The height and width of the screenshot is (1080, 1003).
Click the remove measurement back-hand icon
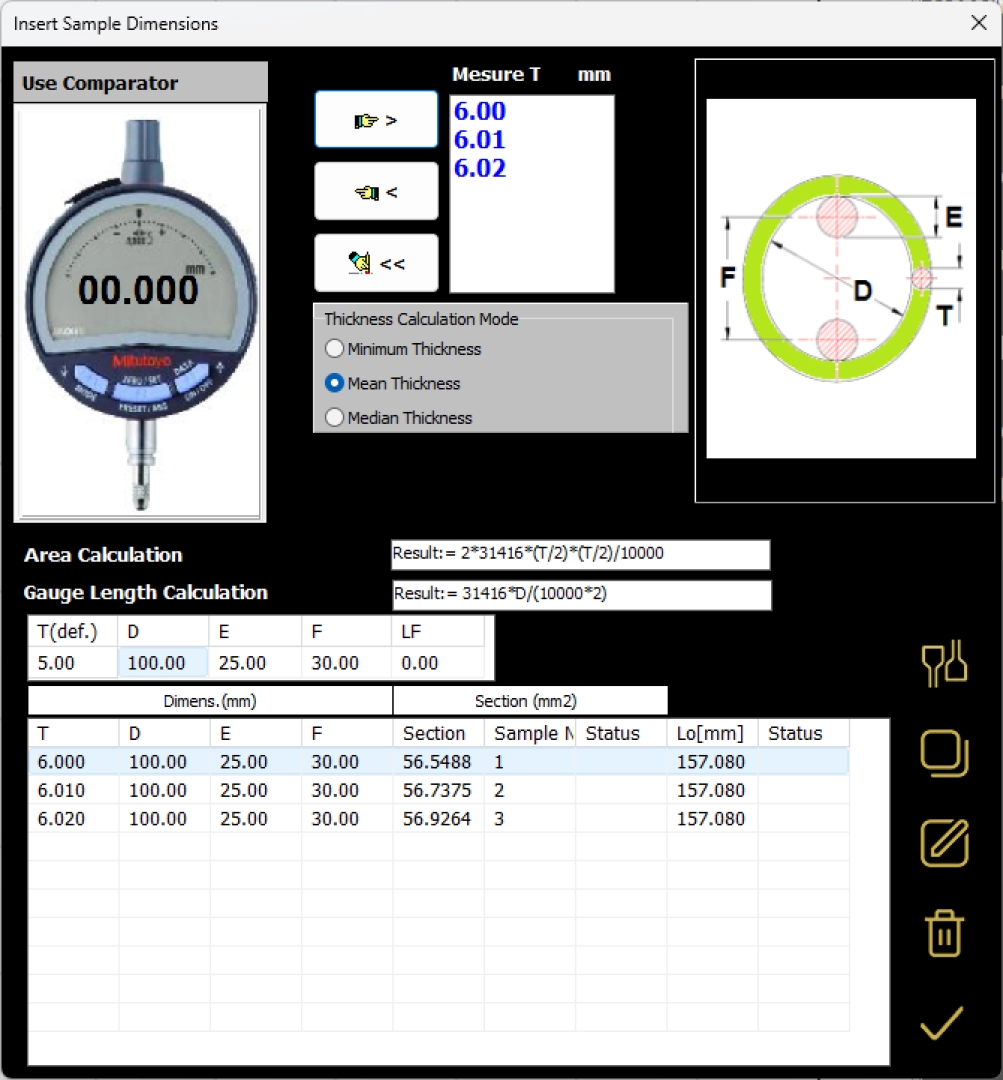376,190
